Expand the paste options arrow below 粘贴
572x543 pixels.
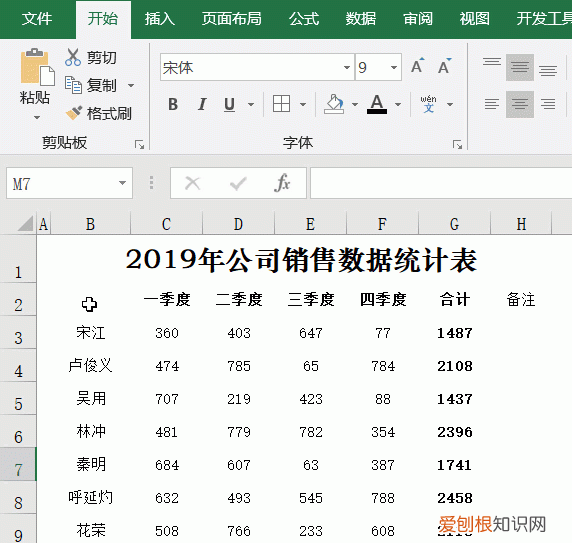[x=36, y=117]
